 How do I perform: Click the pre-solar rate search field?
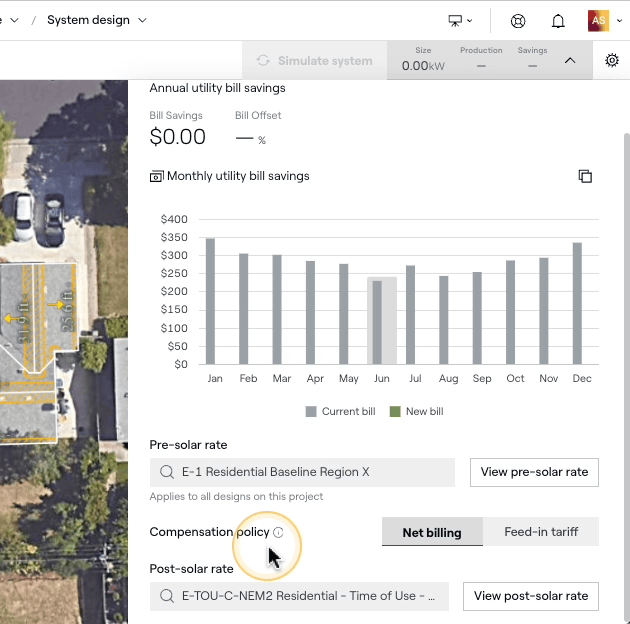click(x=302, y=472)
